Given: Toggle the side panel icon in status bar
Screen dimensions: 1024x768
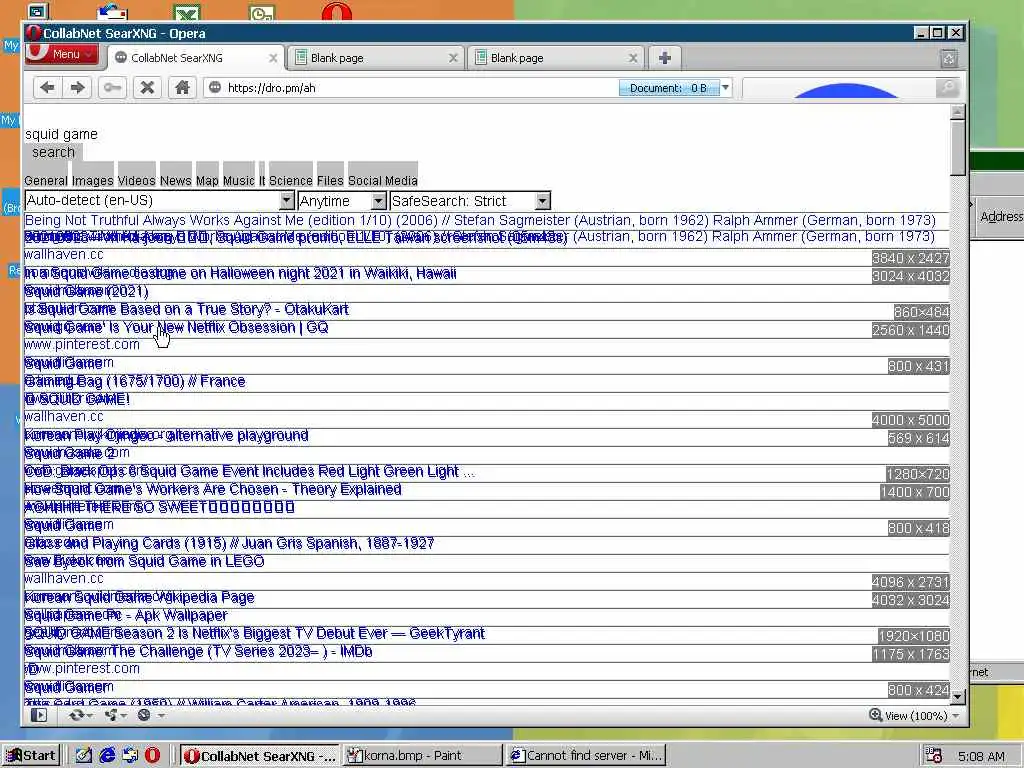Looking at the screenshot, I should tap(39, 715).
